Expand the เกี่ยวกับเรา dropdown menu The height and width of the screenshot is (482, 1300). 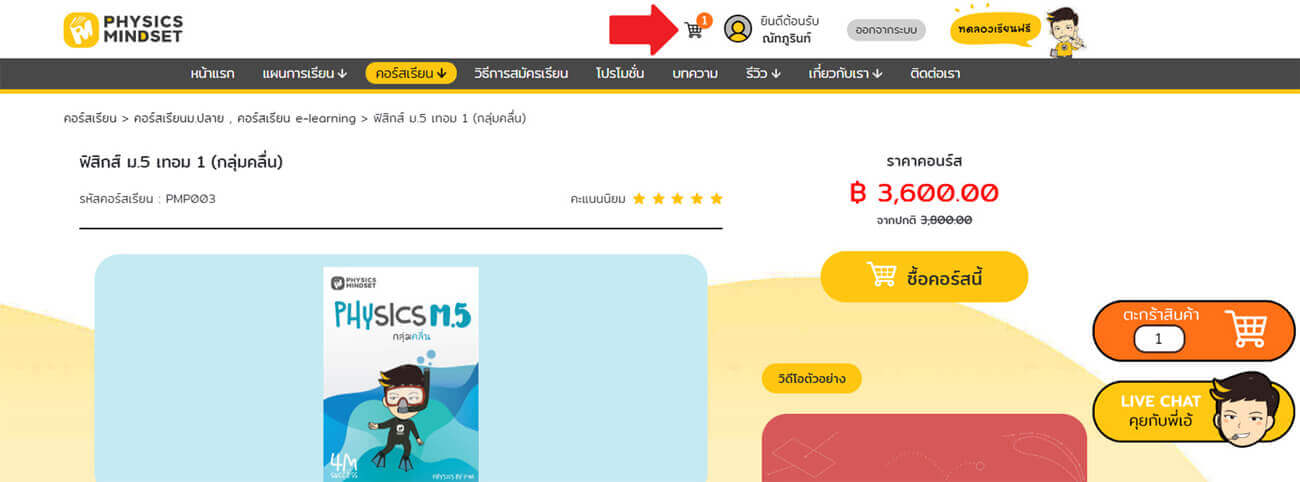[x=846, y=73]
